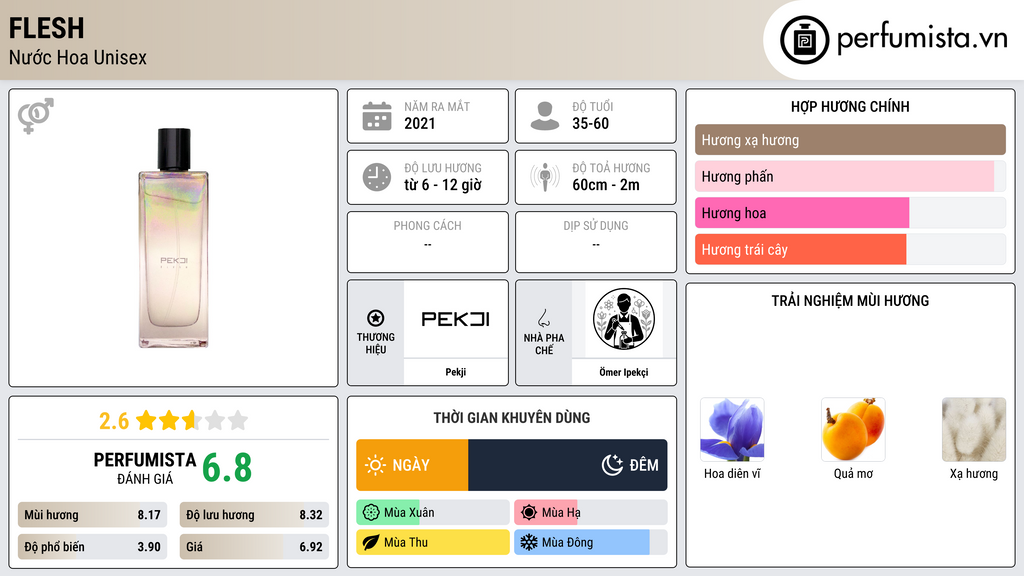Click the age range value 35-60
This screenshot has width=1024, height=576.
590,123
